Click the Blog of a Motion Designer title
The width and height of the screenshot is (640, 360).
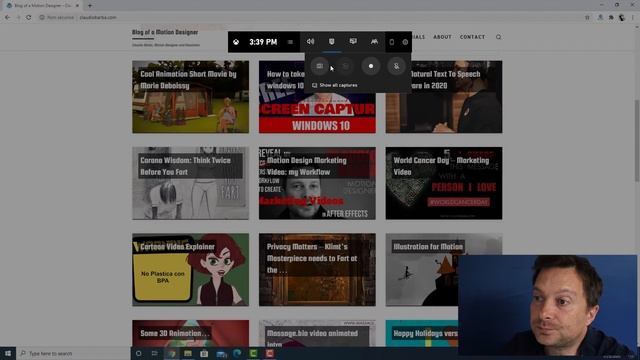(165, 32)
